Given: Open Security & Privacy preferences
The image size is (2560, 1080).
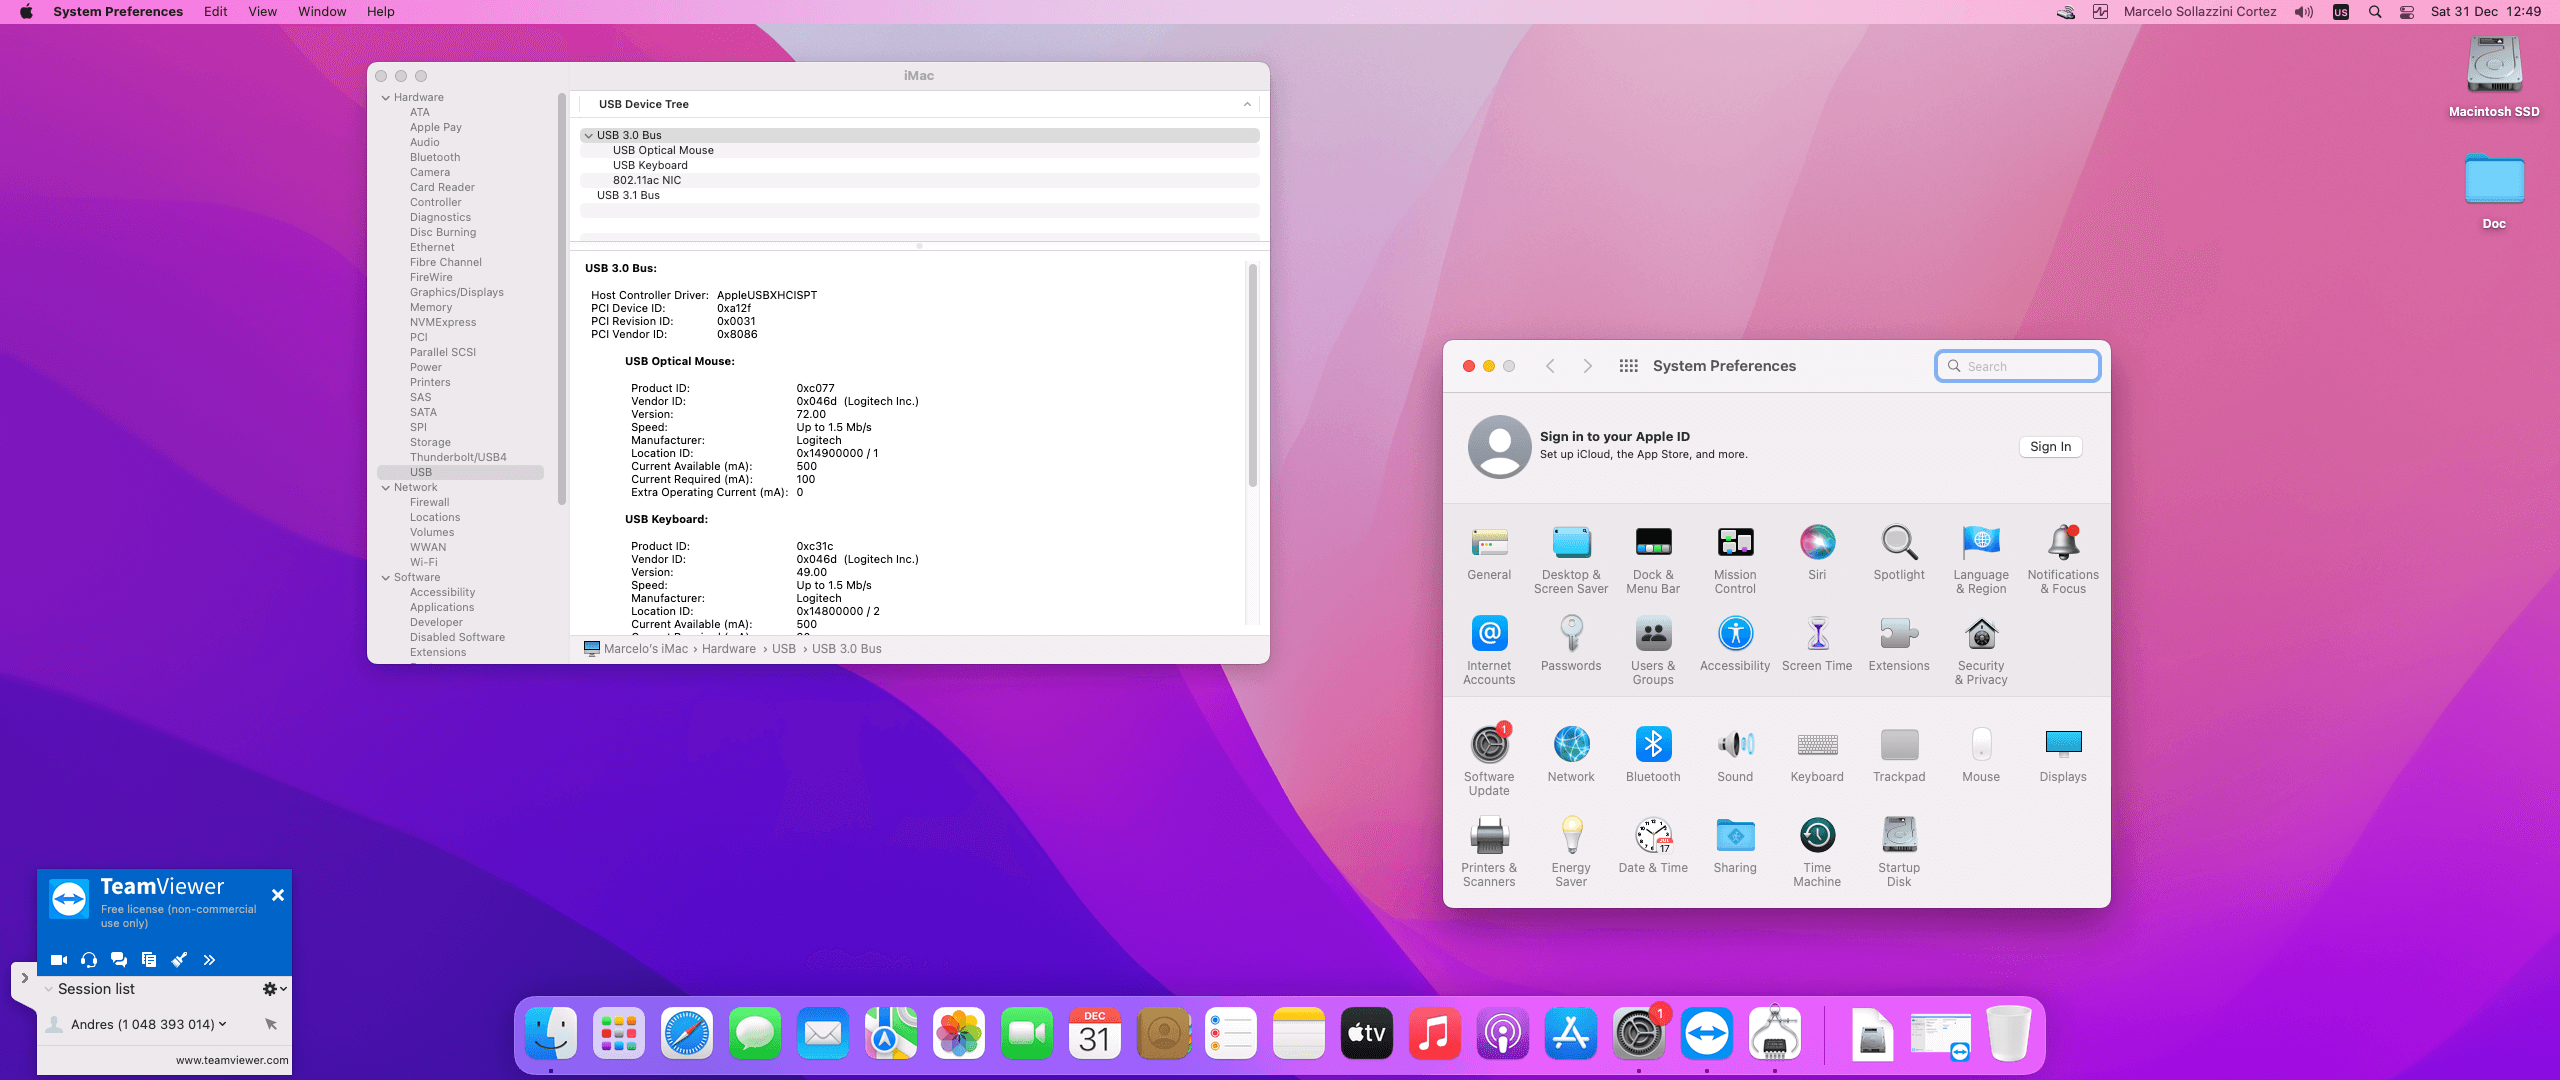Looking at the screenshot, I should coord(1980,635).
